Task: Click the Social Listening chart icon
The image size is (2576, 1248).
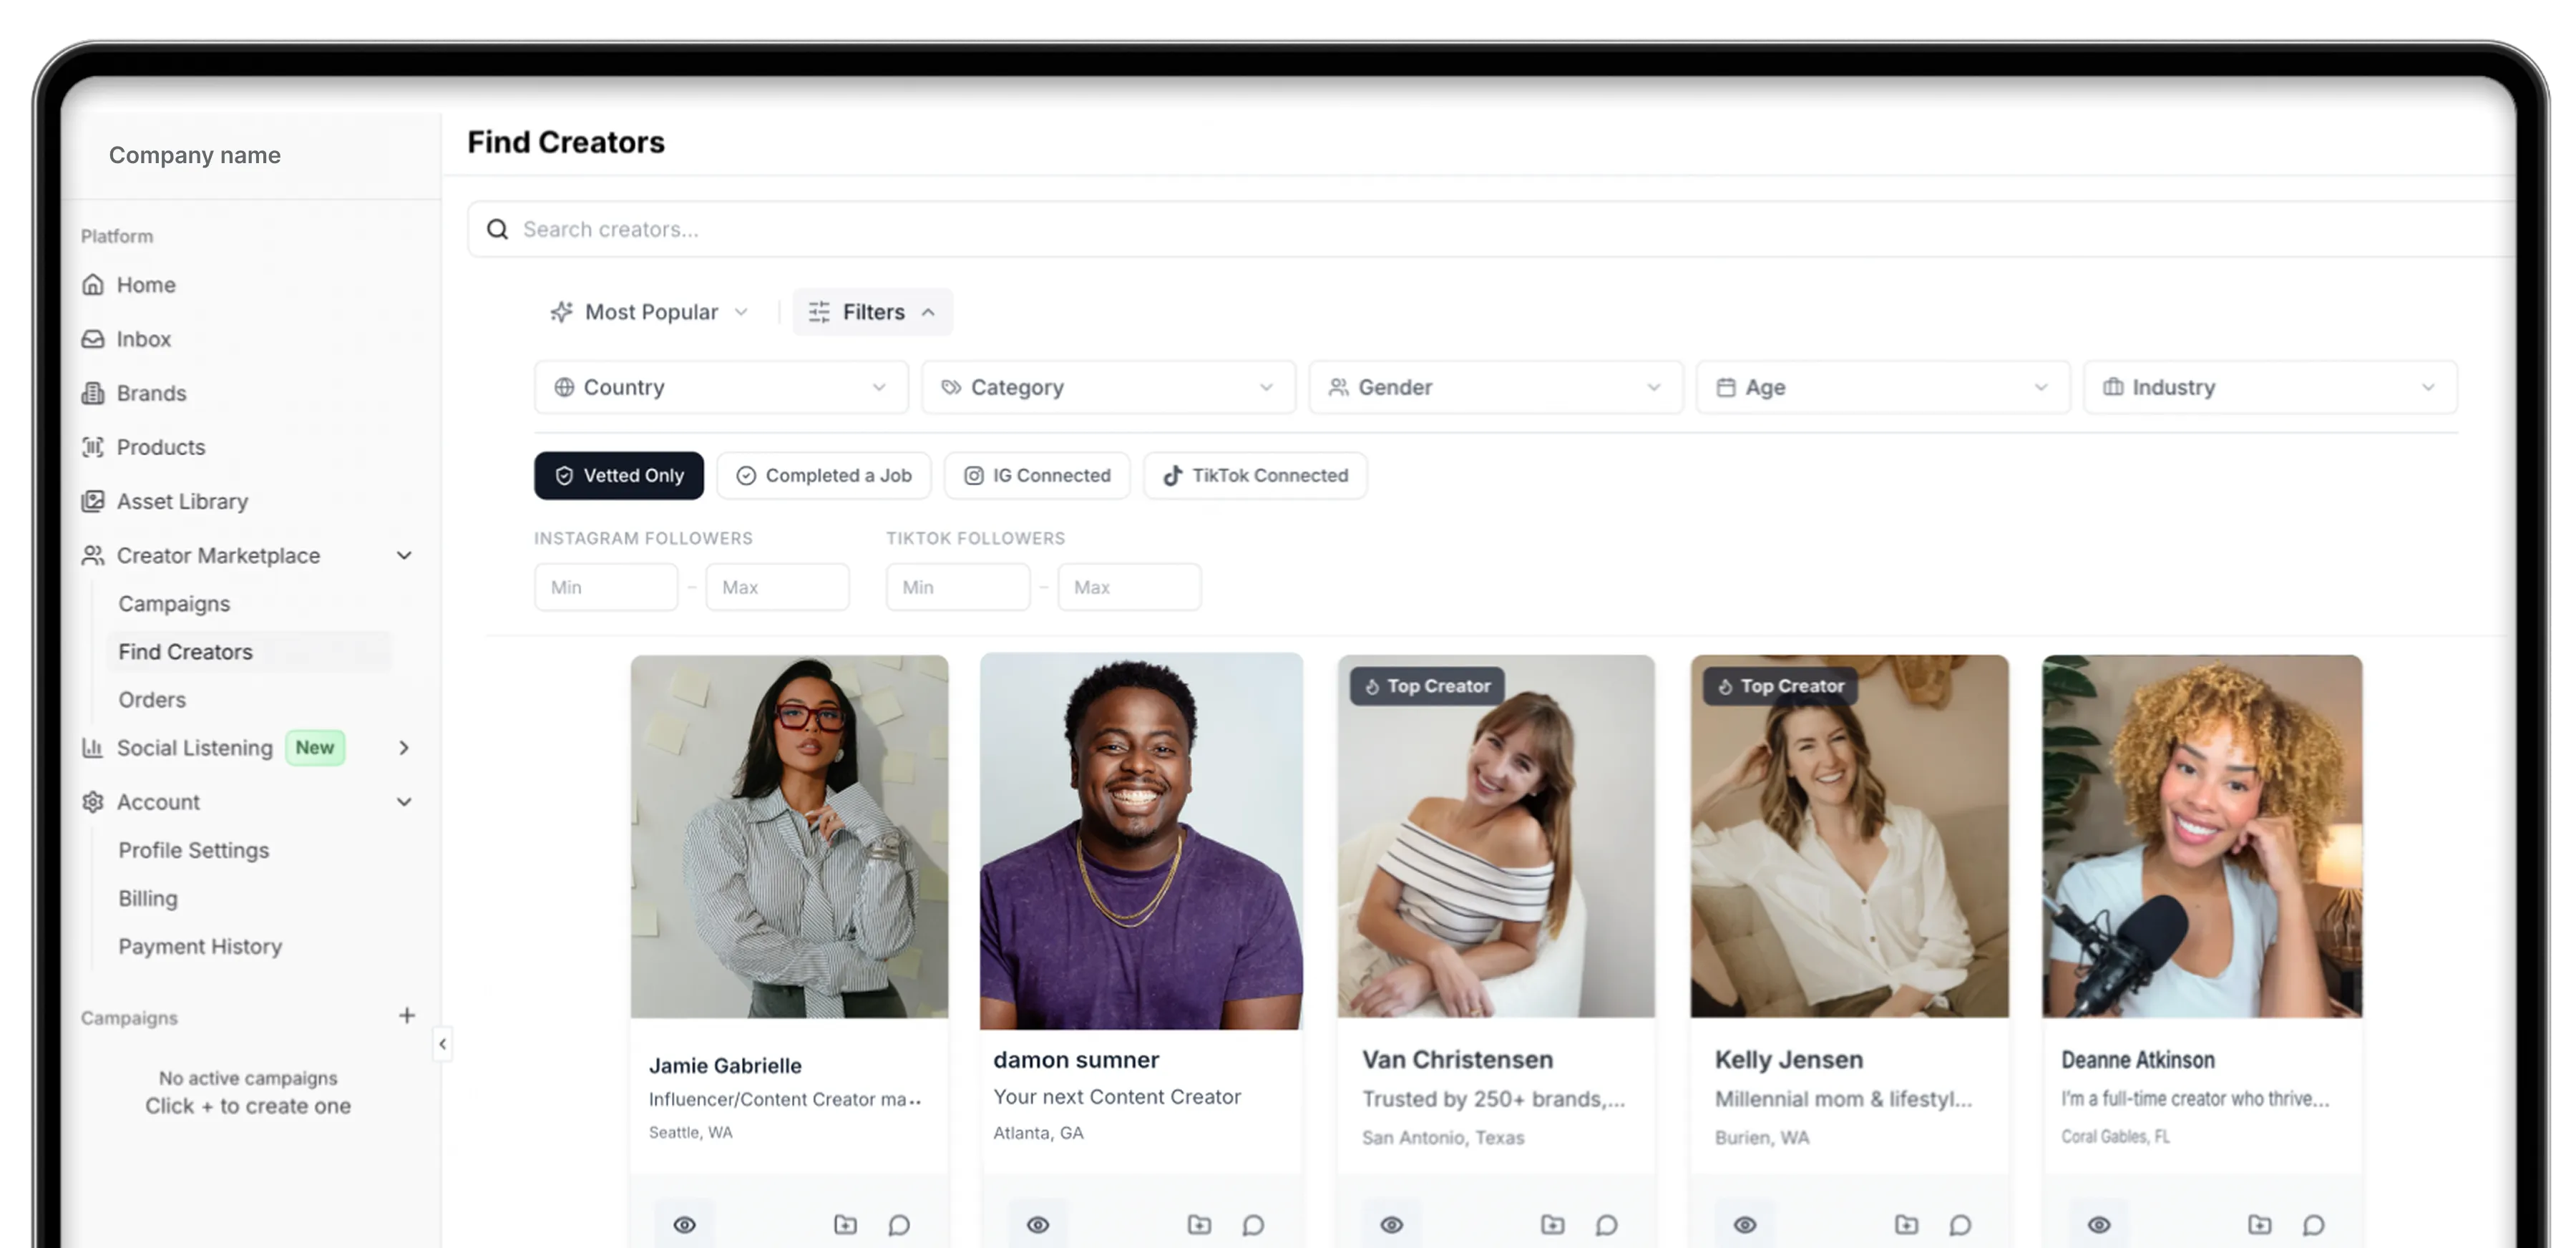Action: point(93,748)
